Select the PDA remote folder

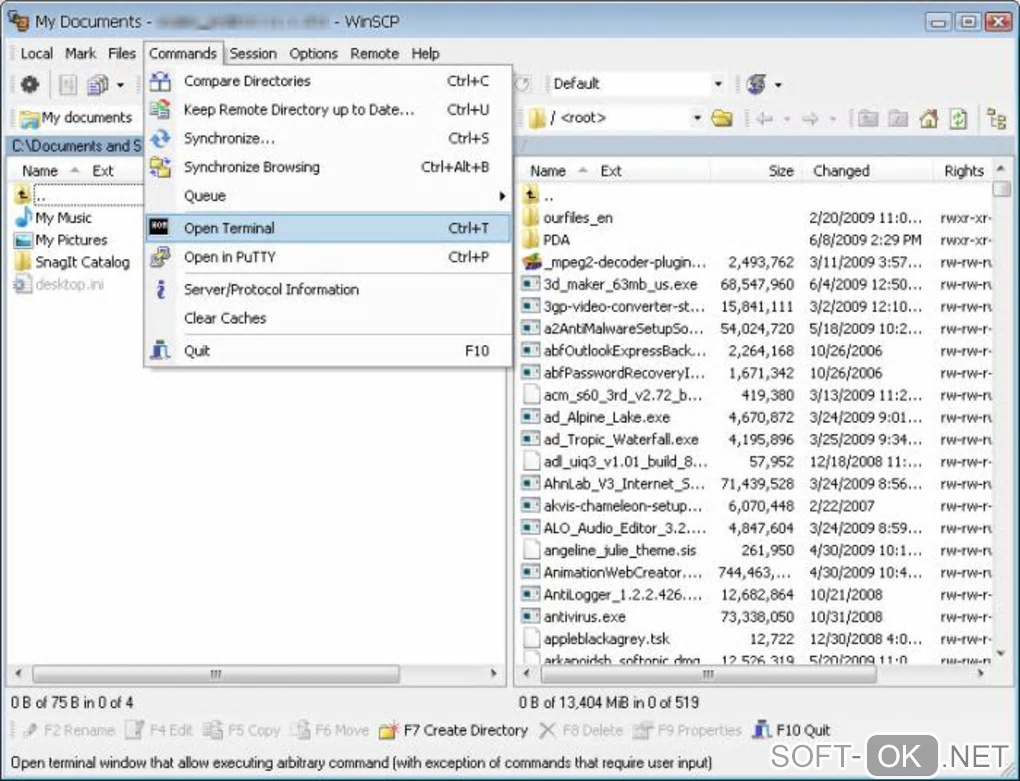coord(556,240)
